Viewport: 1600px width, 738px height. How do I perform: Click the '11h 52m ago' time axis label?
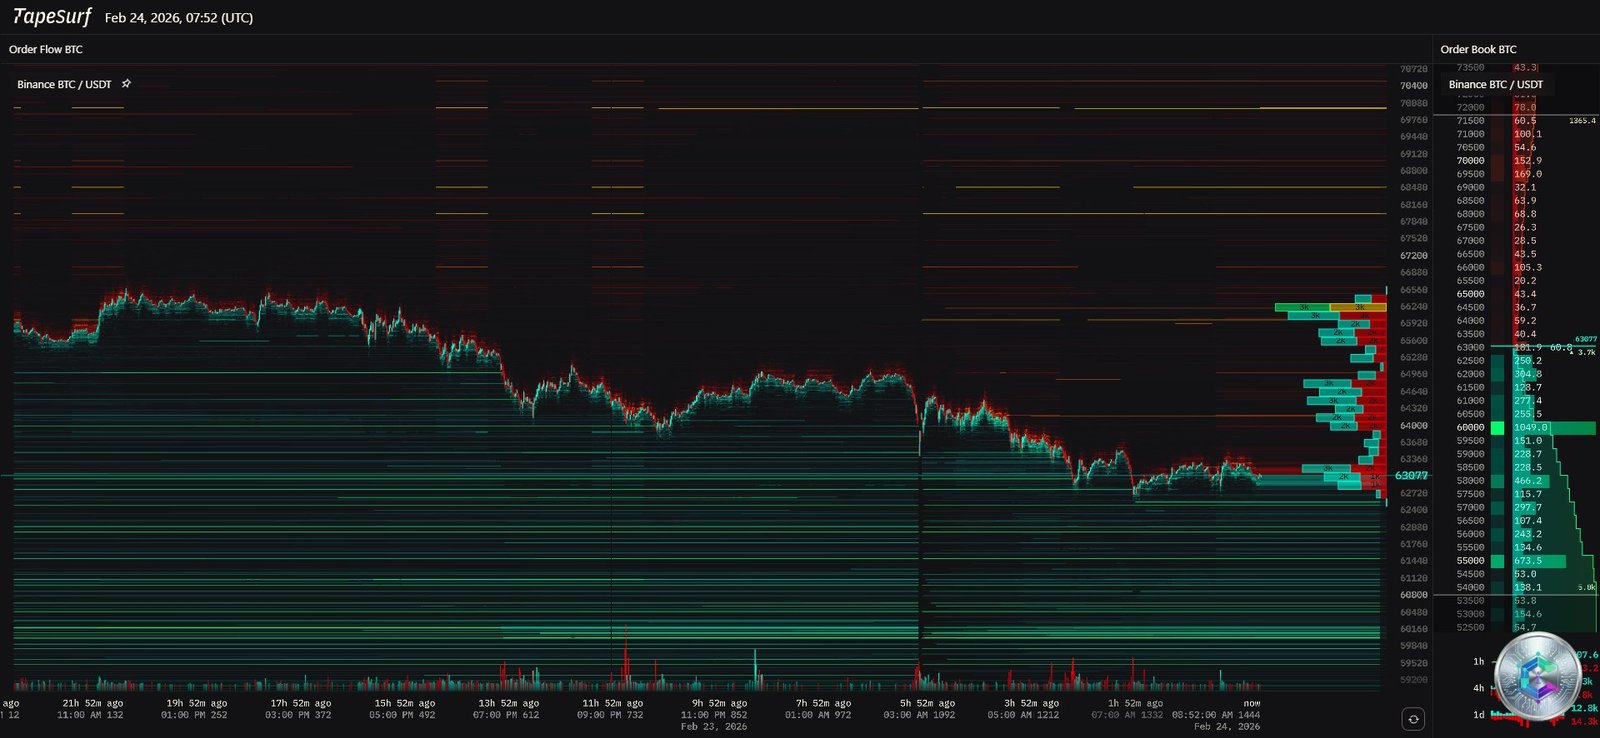[x=612, y=703]
